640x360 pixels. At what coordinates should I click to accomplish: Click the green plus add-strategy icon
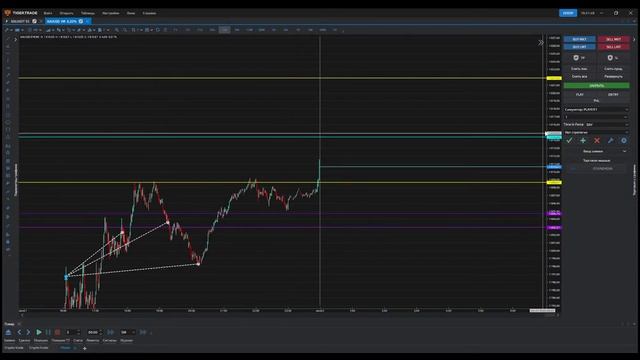tap(583, 140)
